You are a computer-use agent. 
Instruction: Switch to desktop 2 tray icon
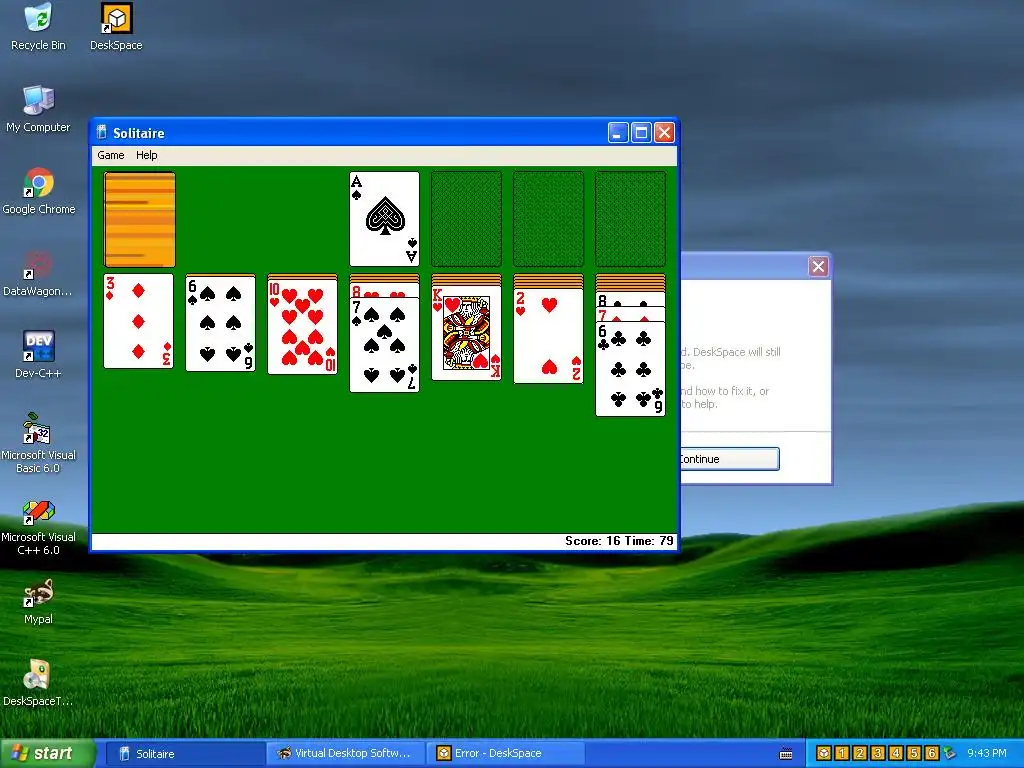point(860,753)
